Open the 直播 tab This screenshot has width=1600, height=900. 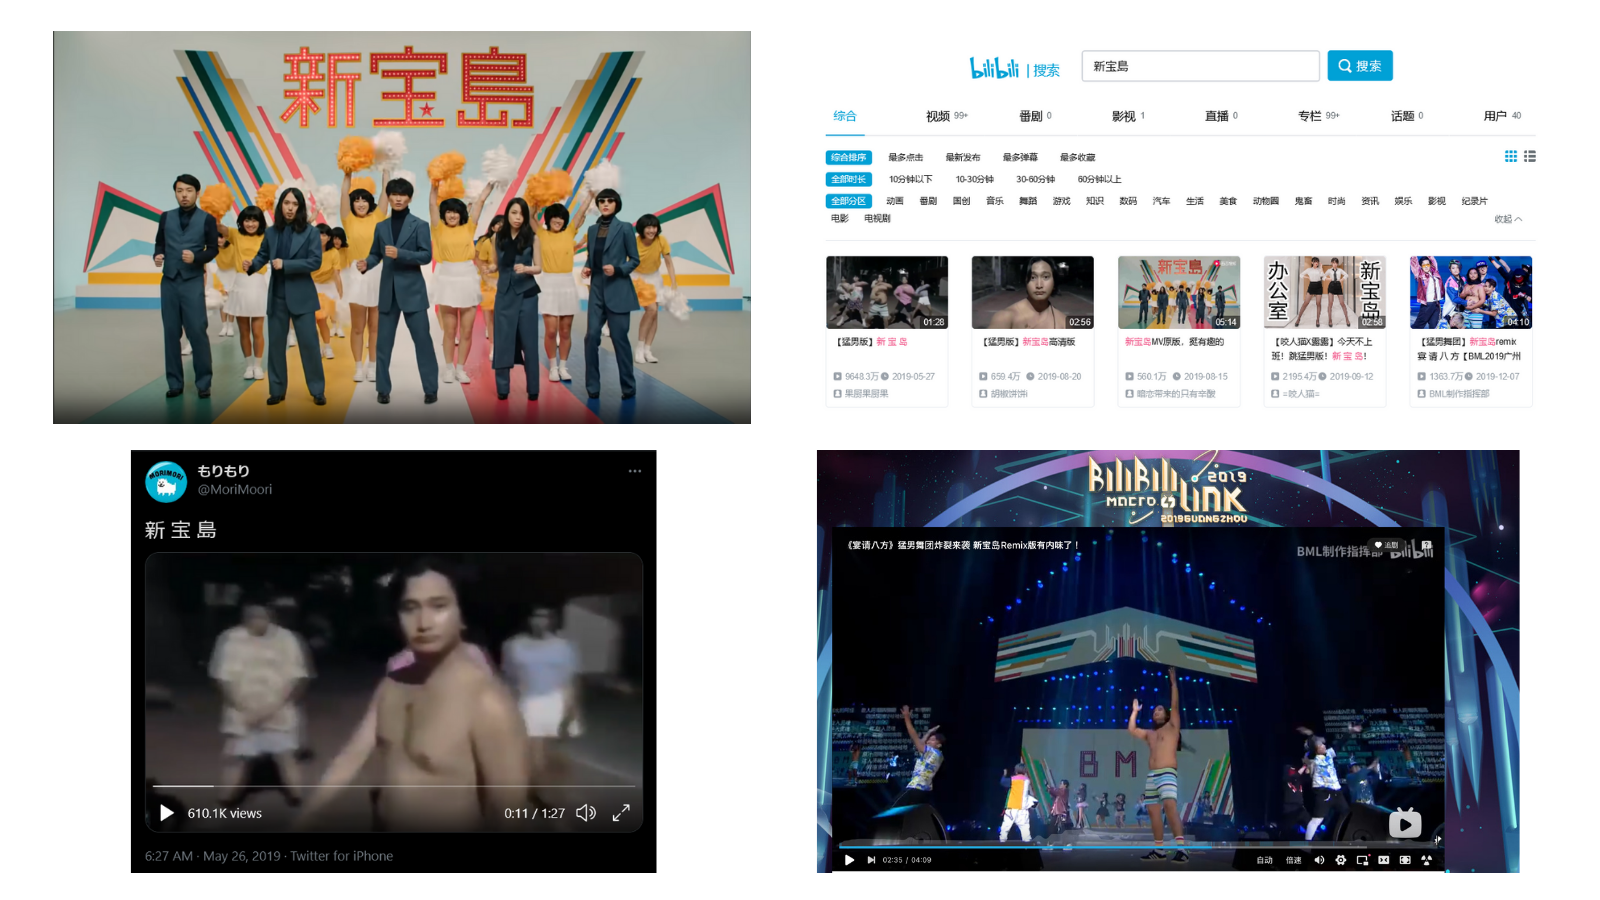click(1221, 116)
